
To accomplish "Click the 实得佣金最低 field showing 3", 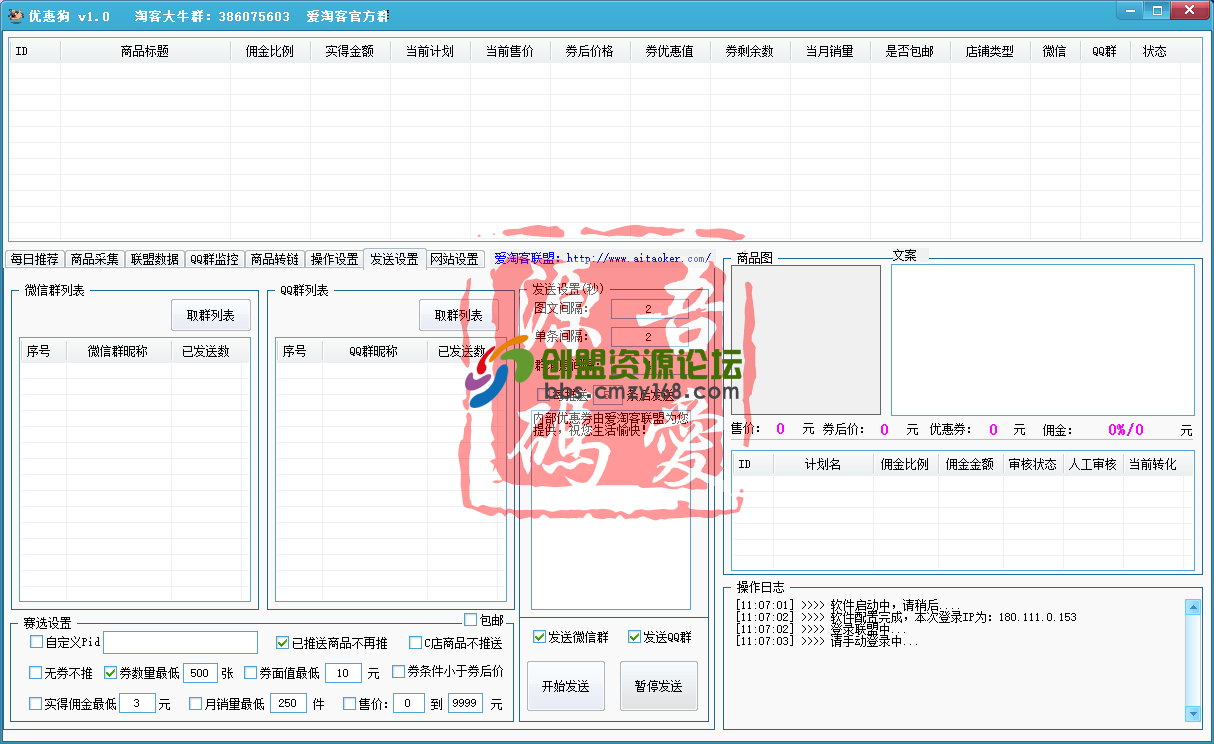I will tap(137, 704).
